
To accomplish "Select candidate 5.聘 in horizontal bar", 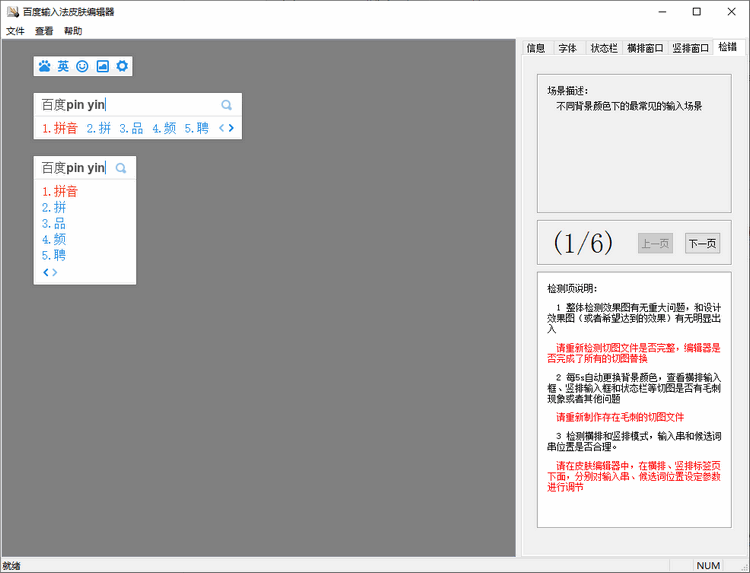I will (197, 128).
